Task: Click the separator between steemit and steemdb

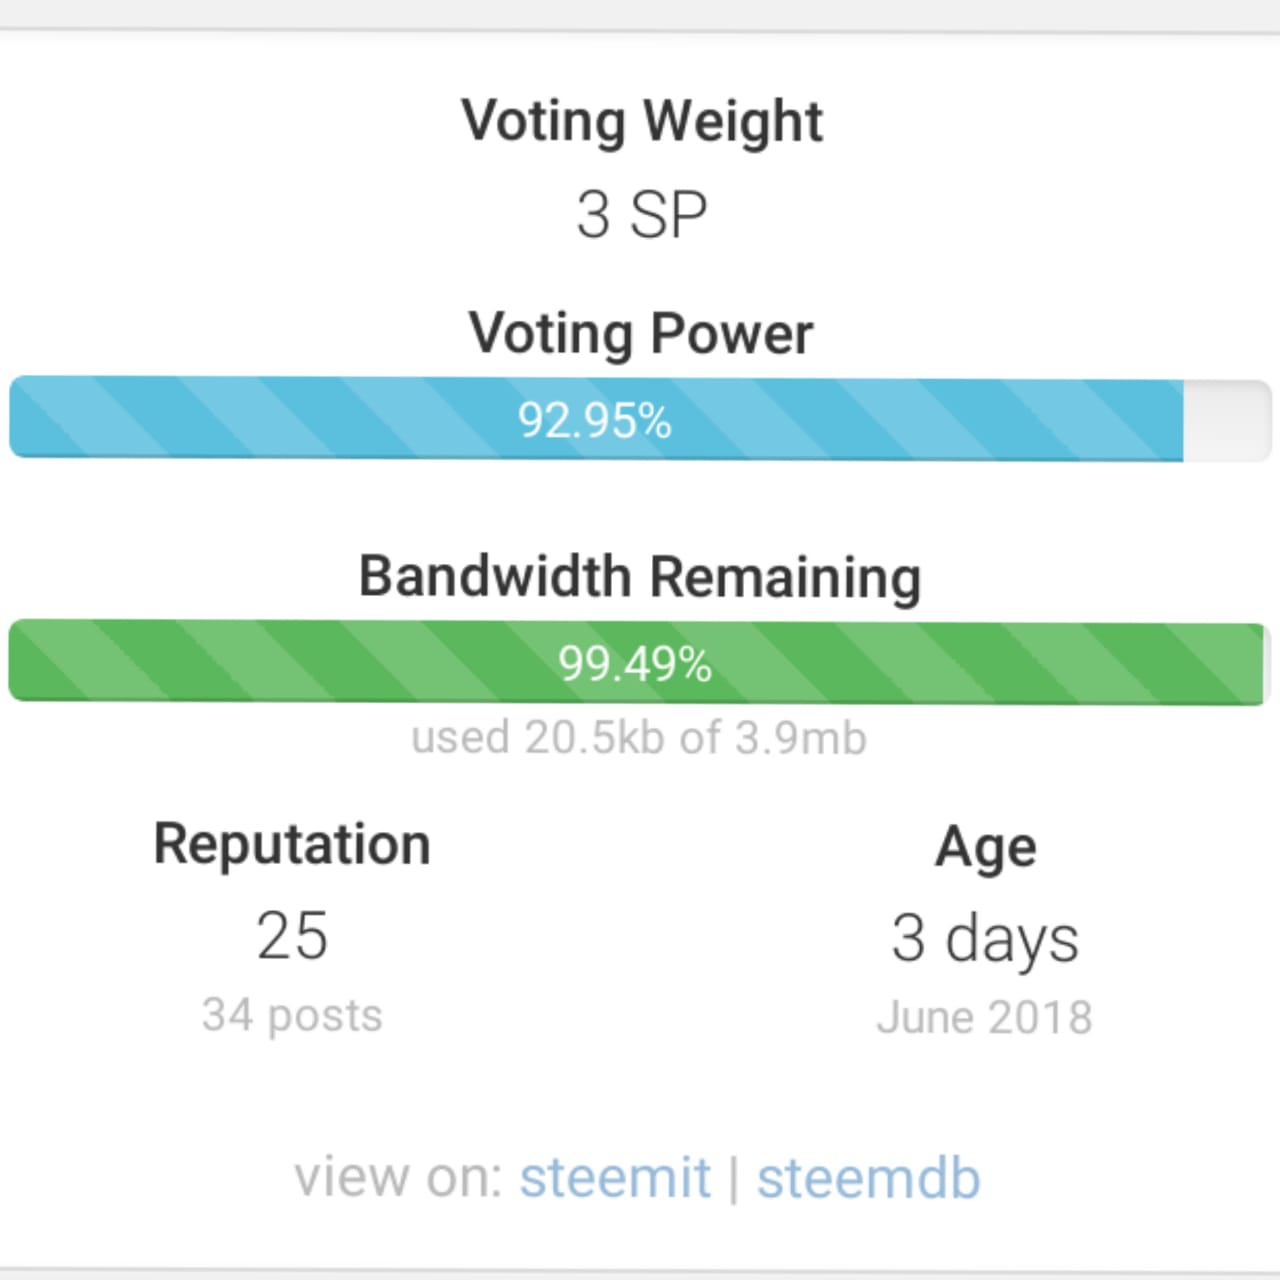Action: 734,1177
